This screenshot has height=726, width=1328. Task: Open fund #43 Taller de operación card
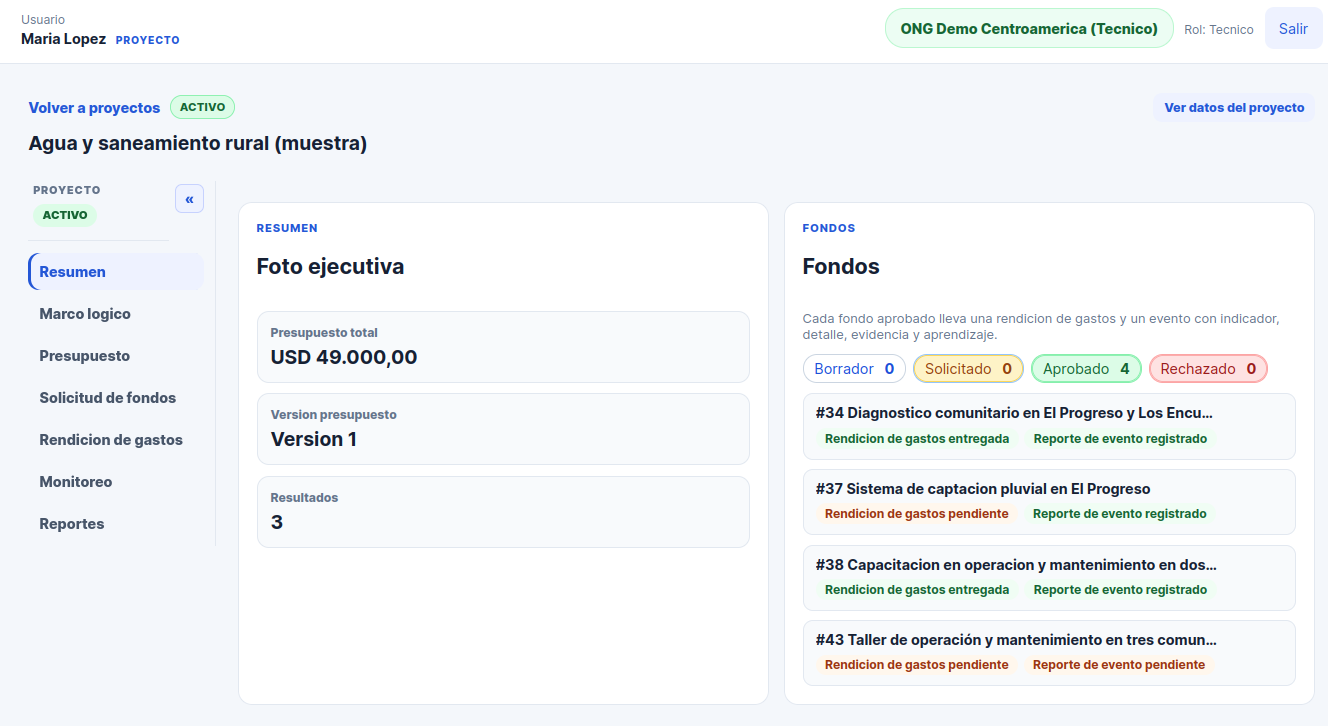click(x=1049, y=653)
